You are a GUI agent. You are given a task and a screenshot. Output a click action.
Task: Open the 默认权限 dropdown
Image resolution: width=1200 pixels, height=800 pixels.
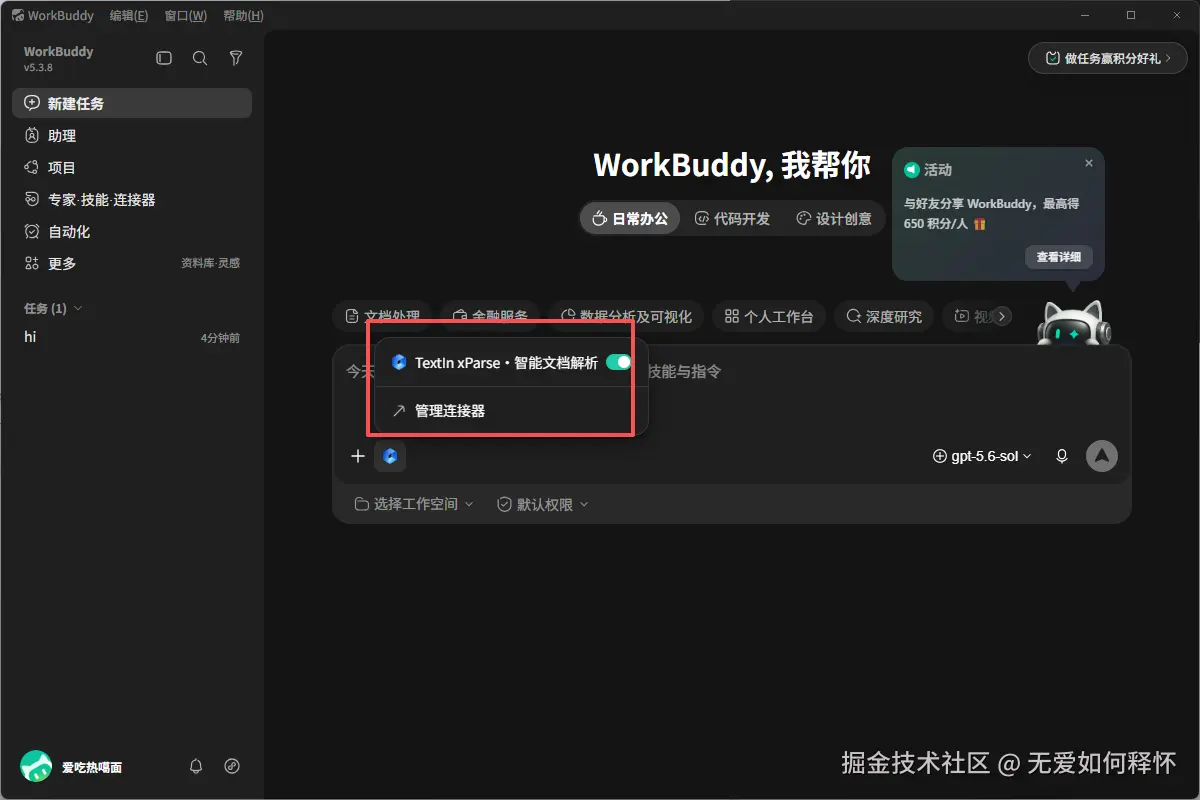tap(543, 504)
